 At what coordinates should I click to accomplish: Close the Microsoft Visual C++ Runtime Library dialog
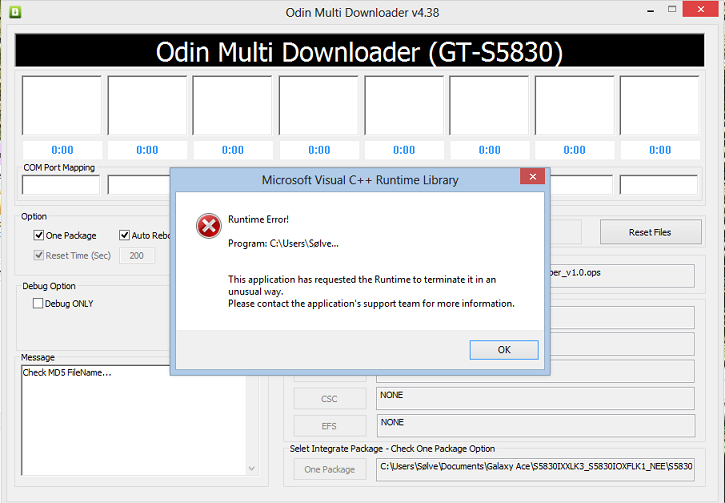(532, 176)
